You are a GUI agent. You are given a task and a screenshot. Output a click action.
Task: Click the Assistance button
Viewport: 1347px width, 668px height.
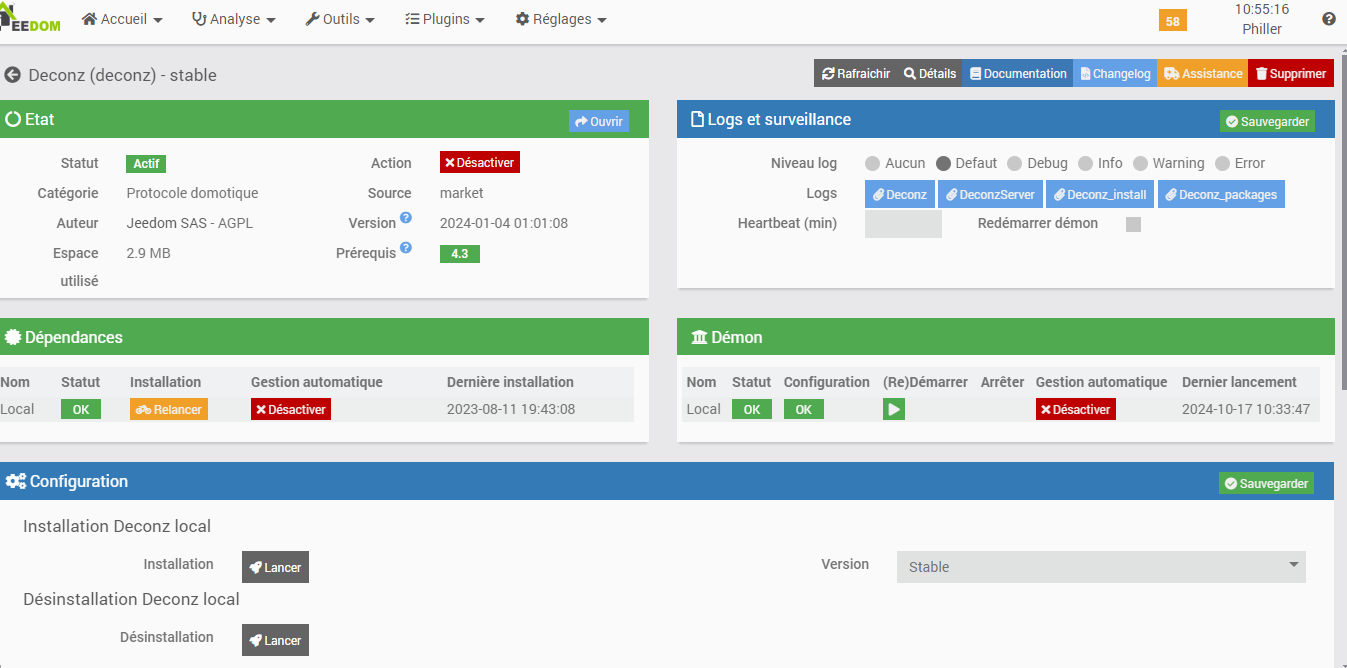click(1203, 73)
